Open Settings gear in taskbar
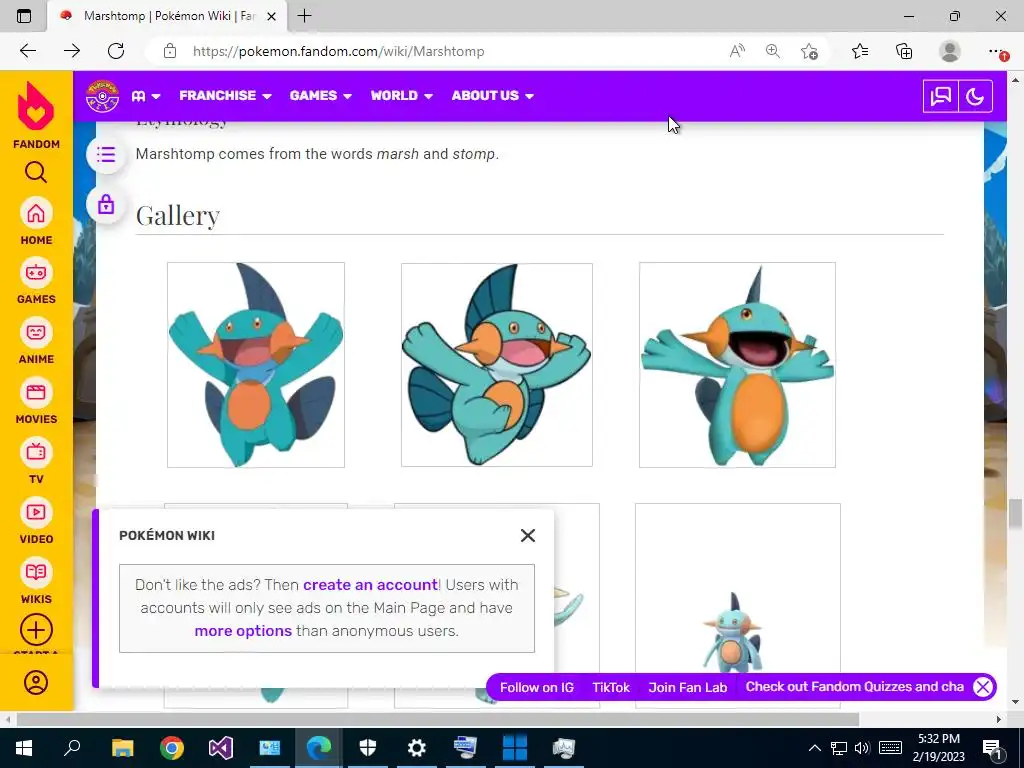The image size is (1024, 768). tap(417, 748)
